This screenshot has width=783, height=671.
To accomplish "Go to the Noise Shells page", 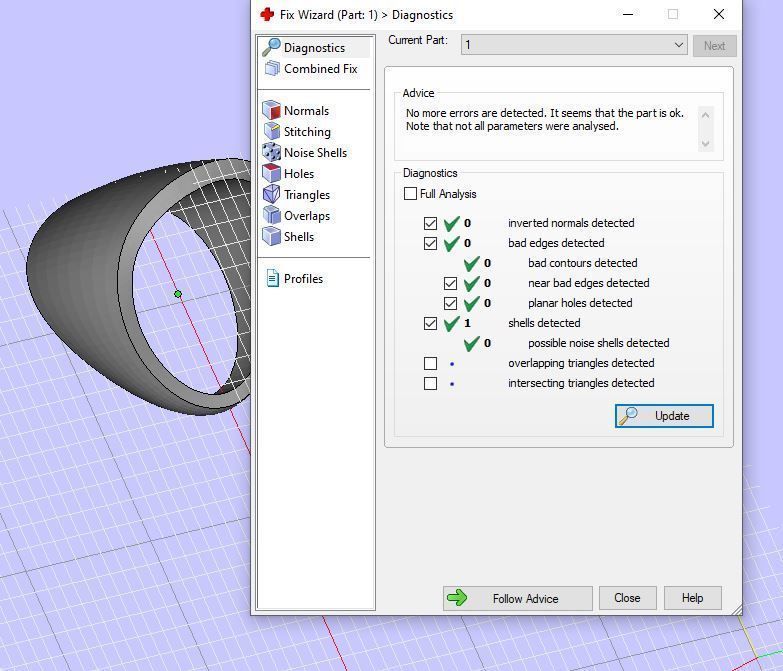I will 315,152.
